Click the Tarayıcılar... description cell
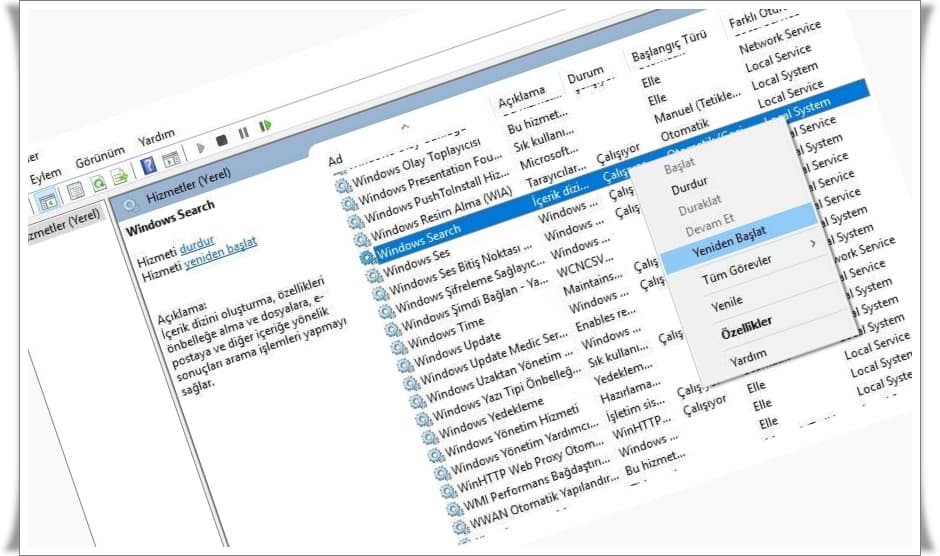Image resolution: width=940 pixels, height=556 pixels. click(x=556, y=175)
